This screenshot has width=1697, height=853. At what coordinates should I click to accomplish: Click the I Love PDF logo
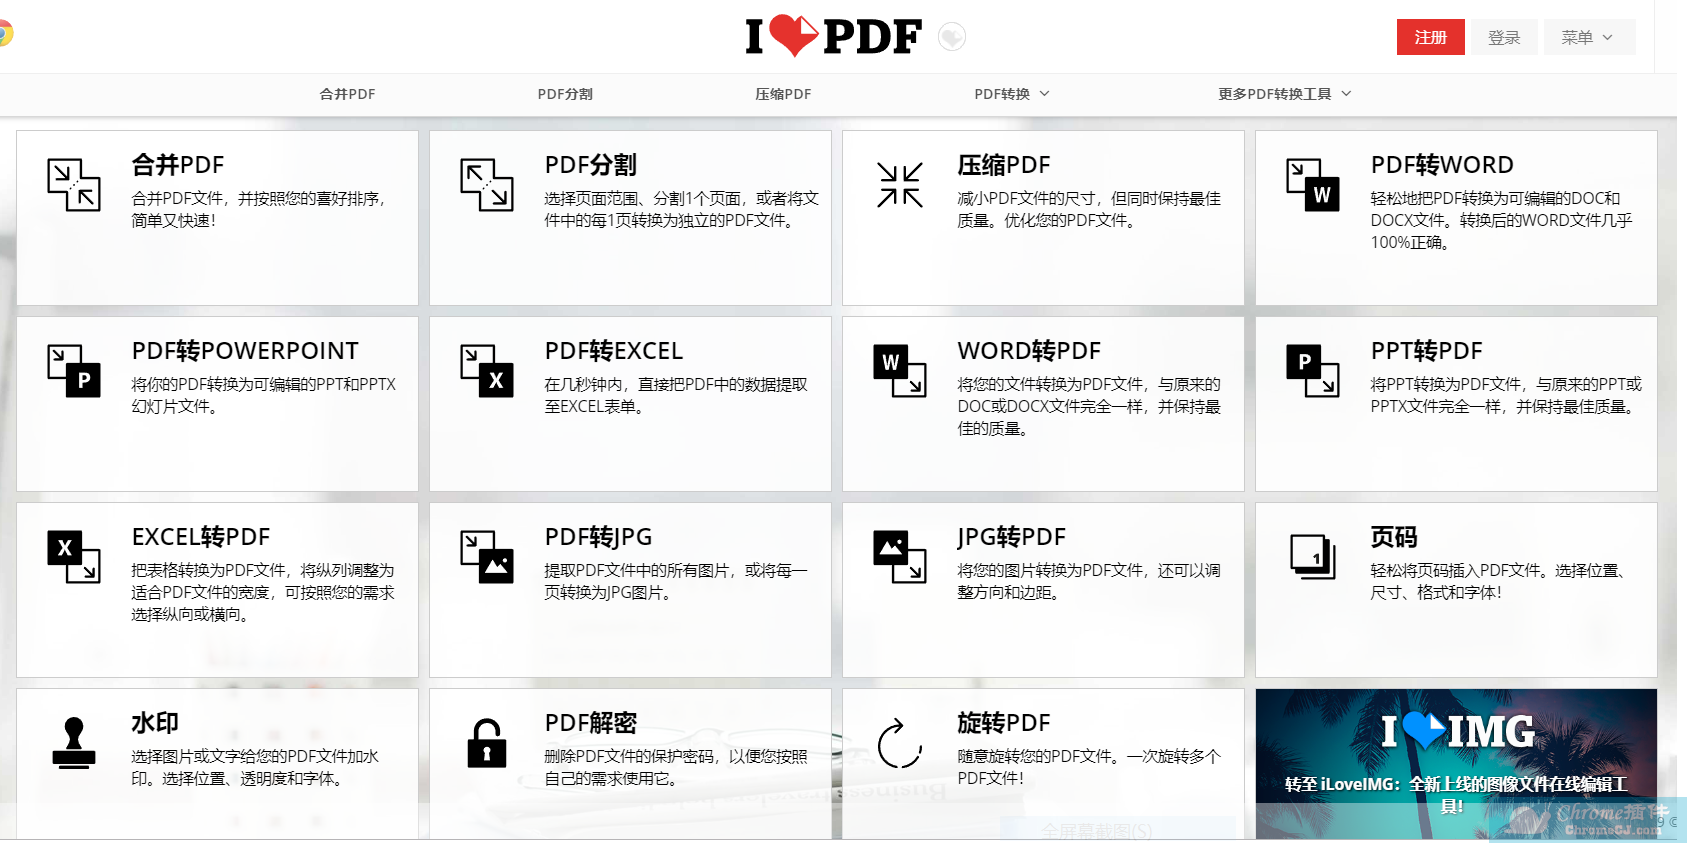tap(833, 36)
